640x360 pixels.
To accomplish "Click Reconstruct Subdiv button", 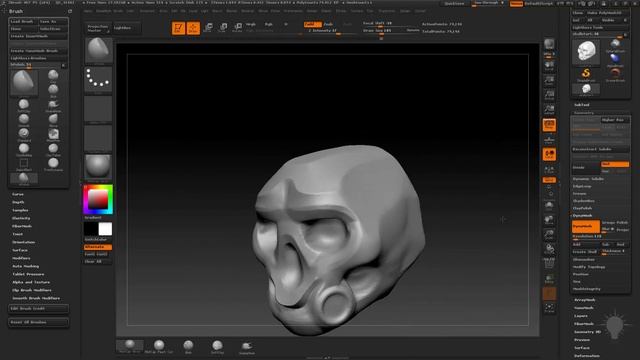I will [600, 149].
